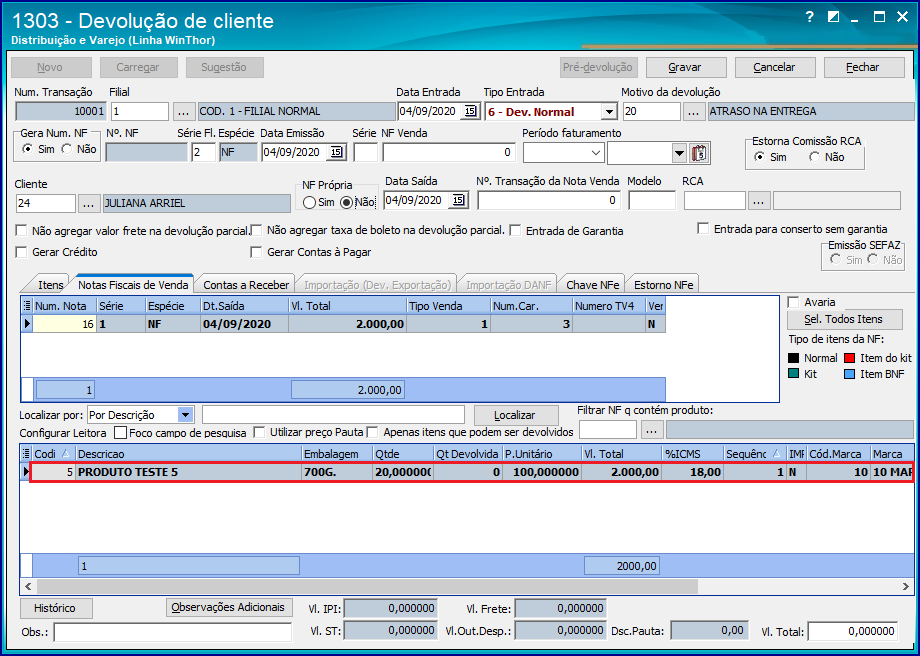
Task: Click scroll left arrow in items grid
Action: click(x=28, y=586)
